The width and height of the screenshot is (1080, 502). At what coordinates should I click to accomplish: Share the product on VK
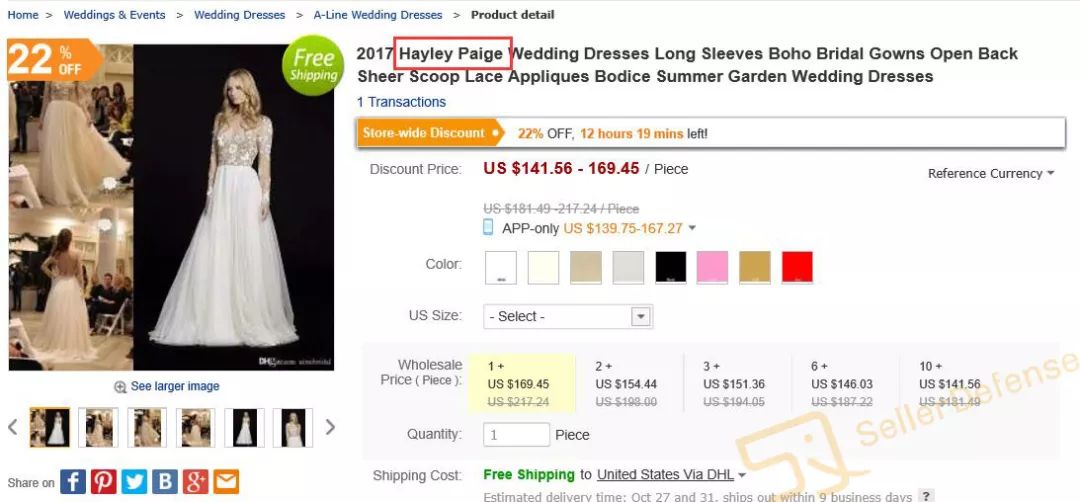165,482
